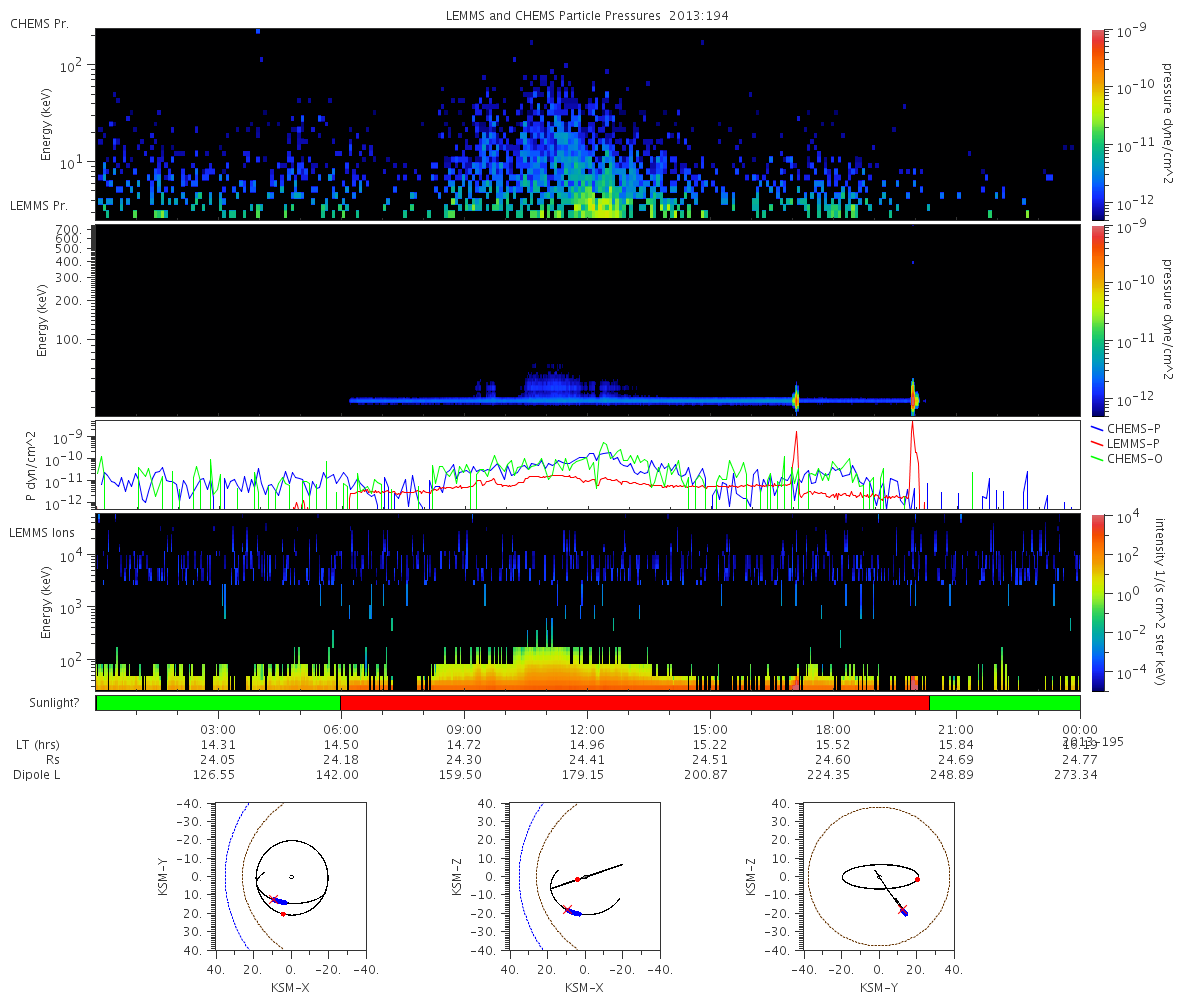The height and width of the screenshot is (1000, 1200).
Task: Click the 'Energy (keV)' label of the LEMMS Ions panel
Action: tap(46, 603)
